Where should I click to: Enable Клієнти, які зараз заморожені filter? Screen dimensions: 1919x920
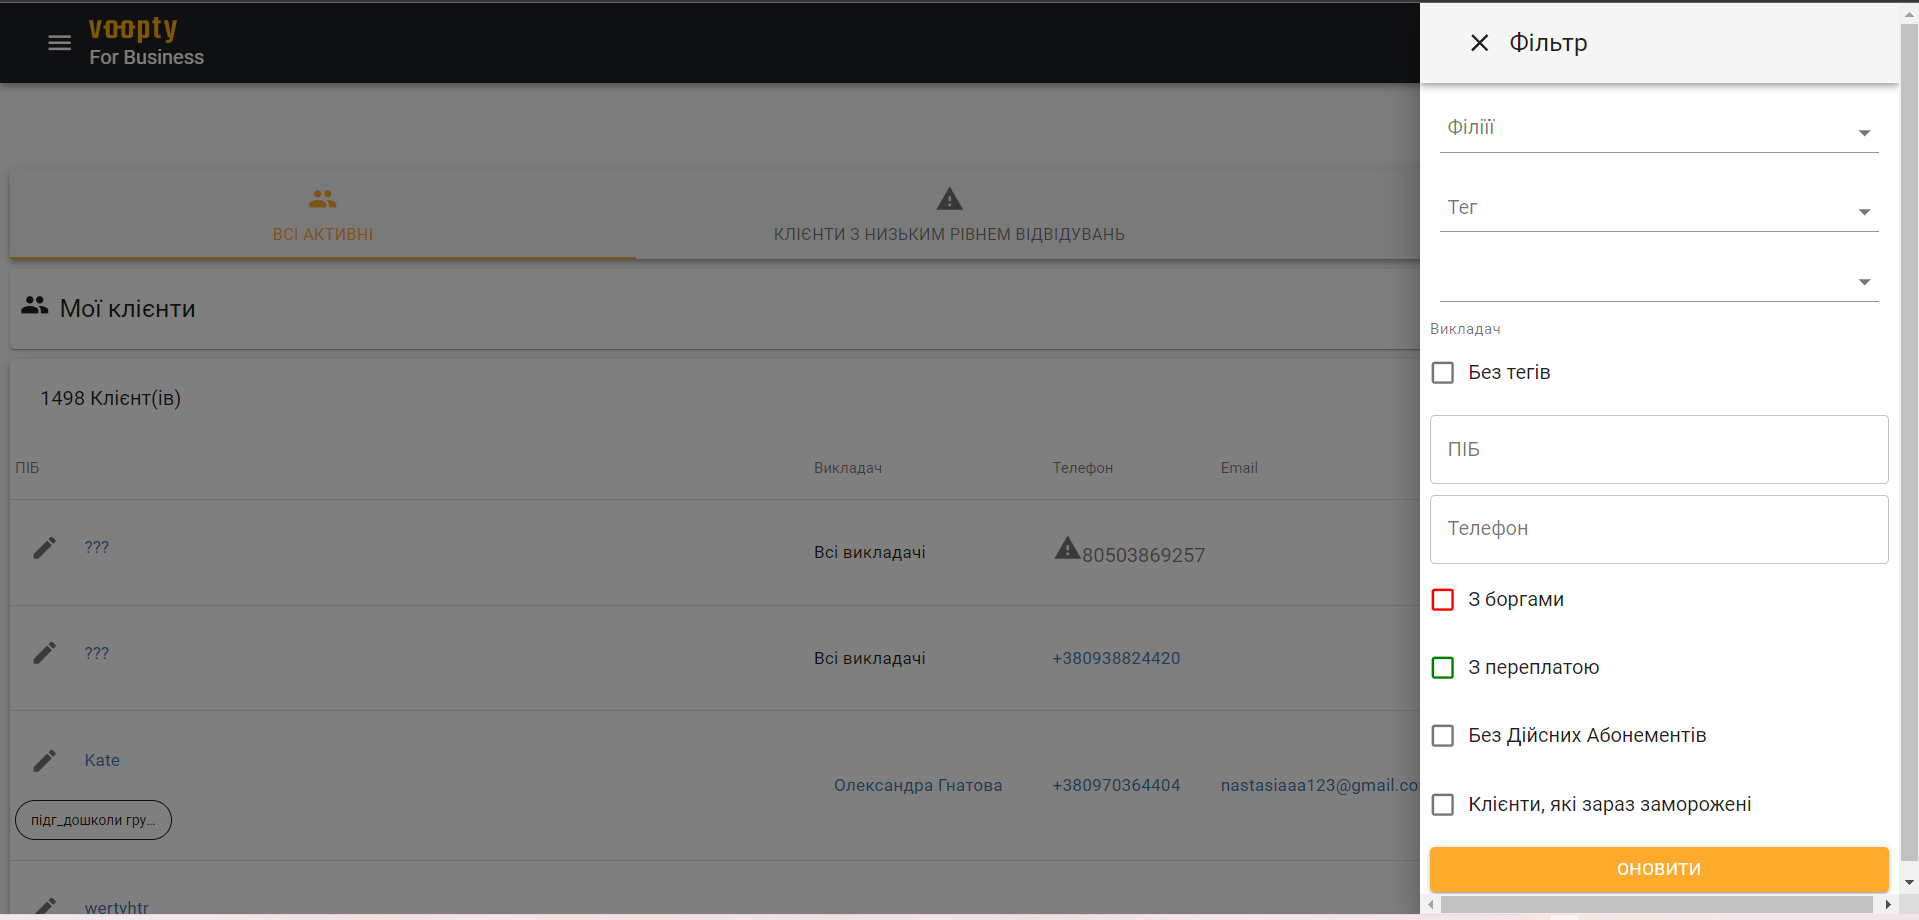[x=1442, y=804]
